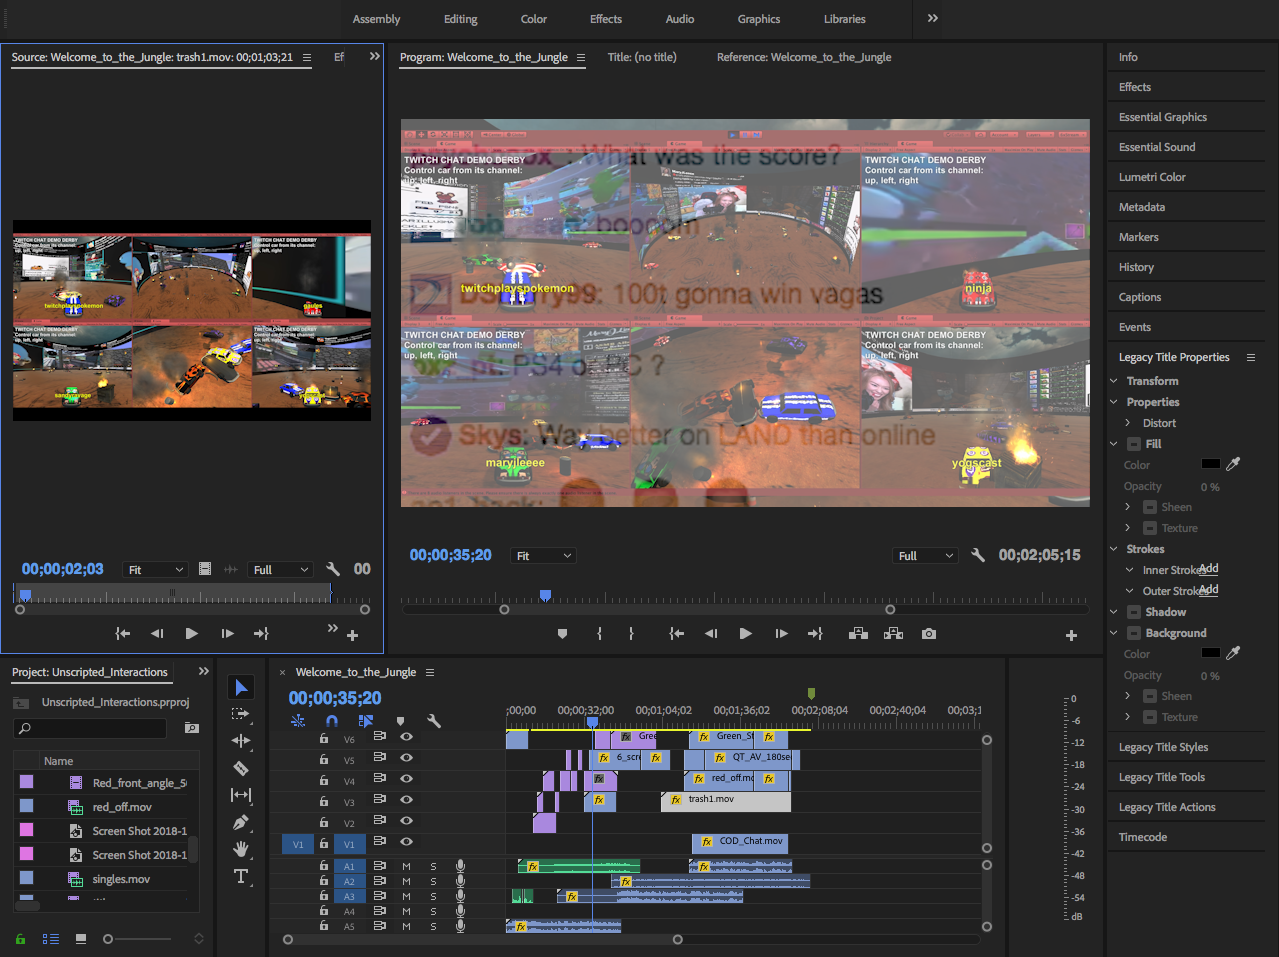Click the Fill color swatch
This screenshot has width=1279, height=957.
(1210, 464)
